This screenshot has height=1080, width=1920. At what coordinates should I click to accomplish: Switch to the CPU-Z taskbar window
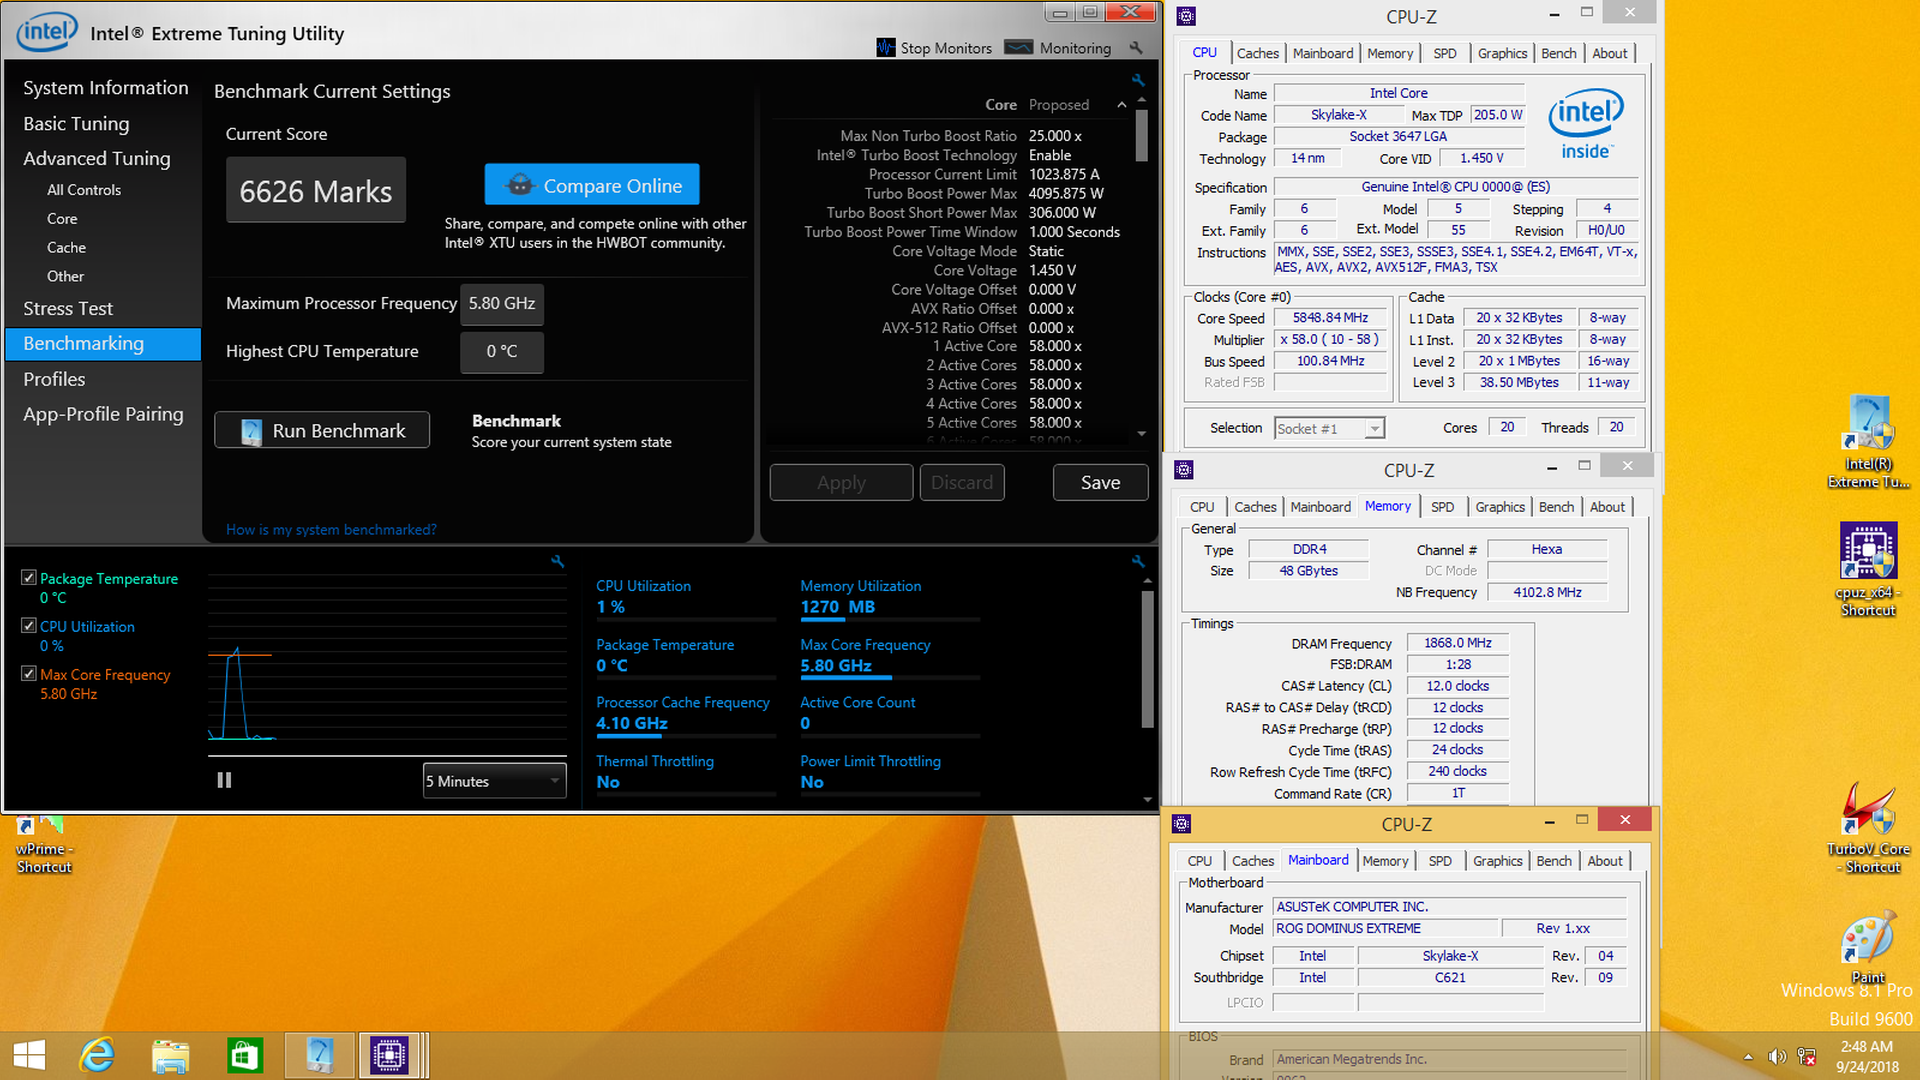[x=390, y=1056]
